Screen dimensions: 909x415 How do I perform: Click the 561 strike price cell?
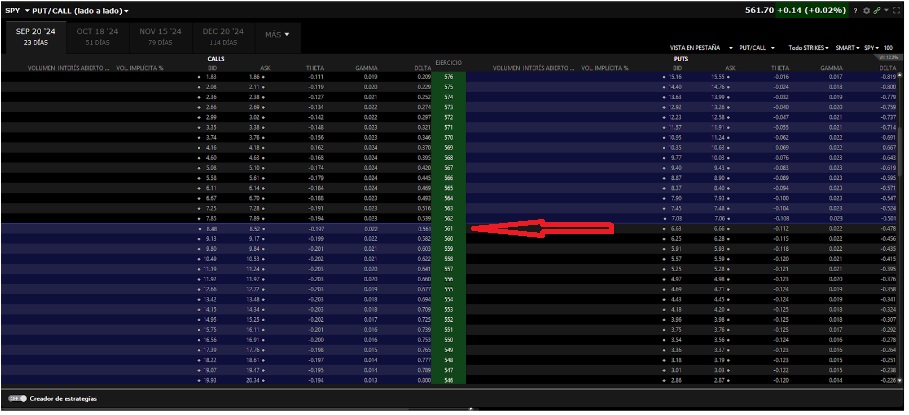(448, 228)
